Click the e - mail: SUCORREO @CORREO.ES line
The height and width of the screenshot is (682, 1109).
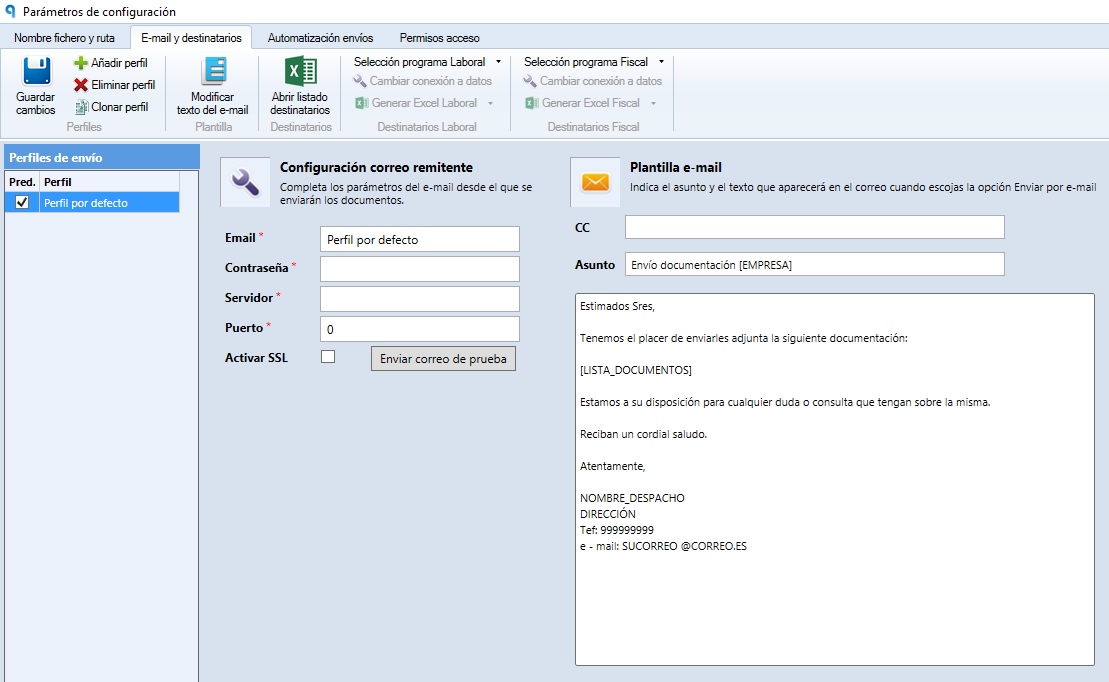click(x=663, y=546)
